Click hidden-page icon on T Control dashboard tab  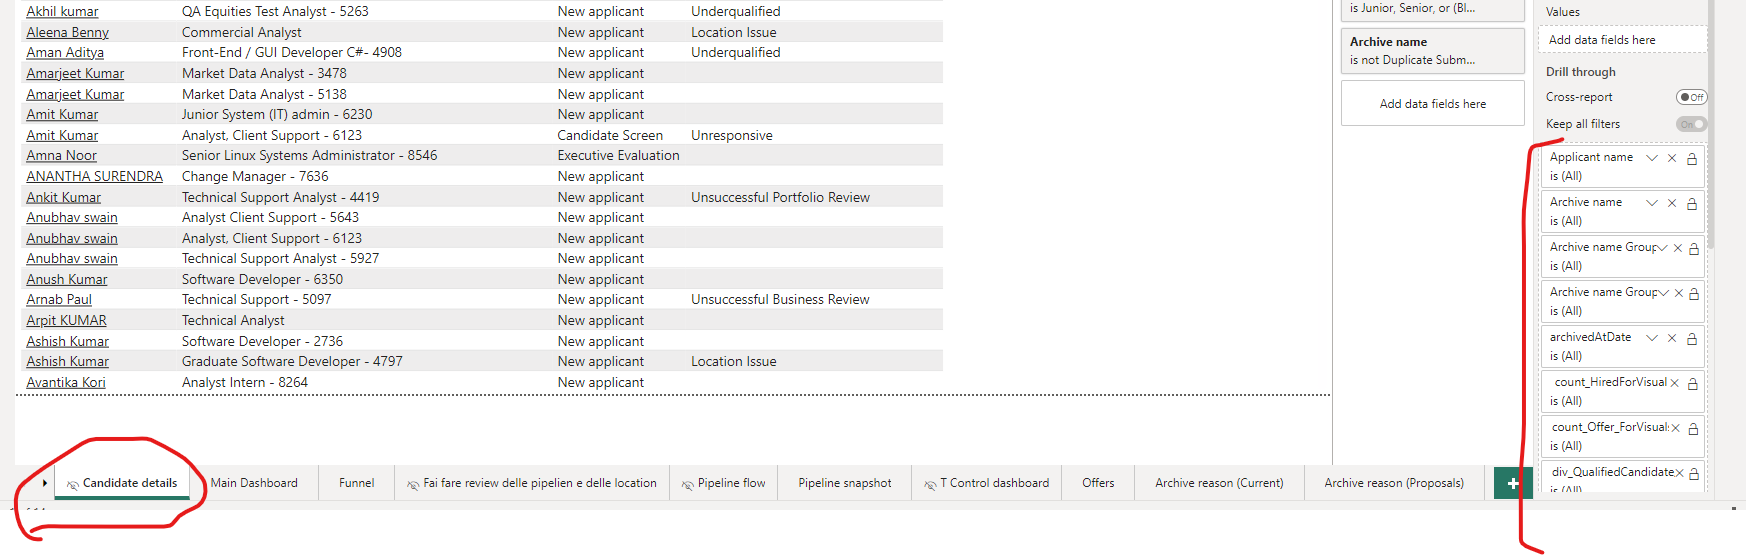click(930, 484)
